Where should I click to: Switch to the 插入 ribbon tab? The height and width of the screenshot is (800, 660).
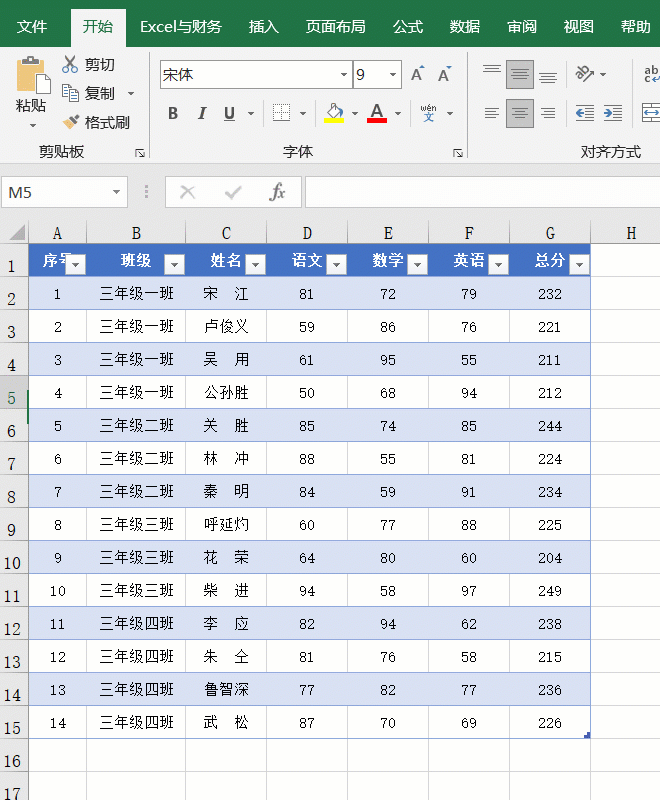(264, 27)
